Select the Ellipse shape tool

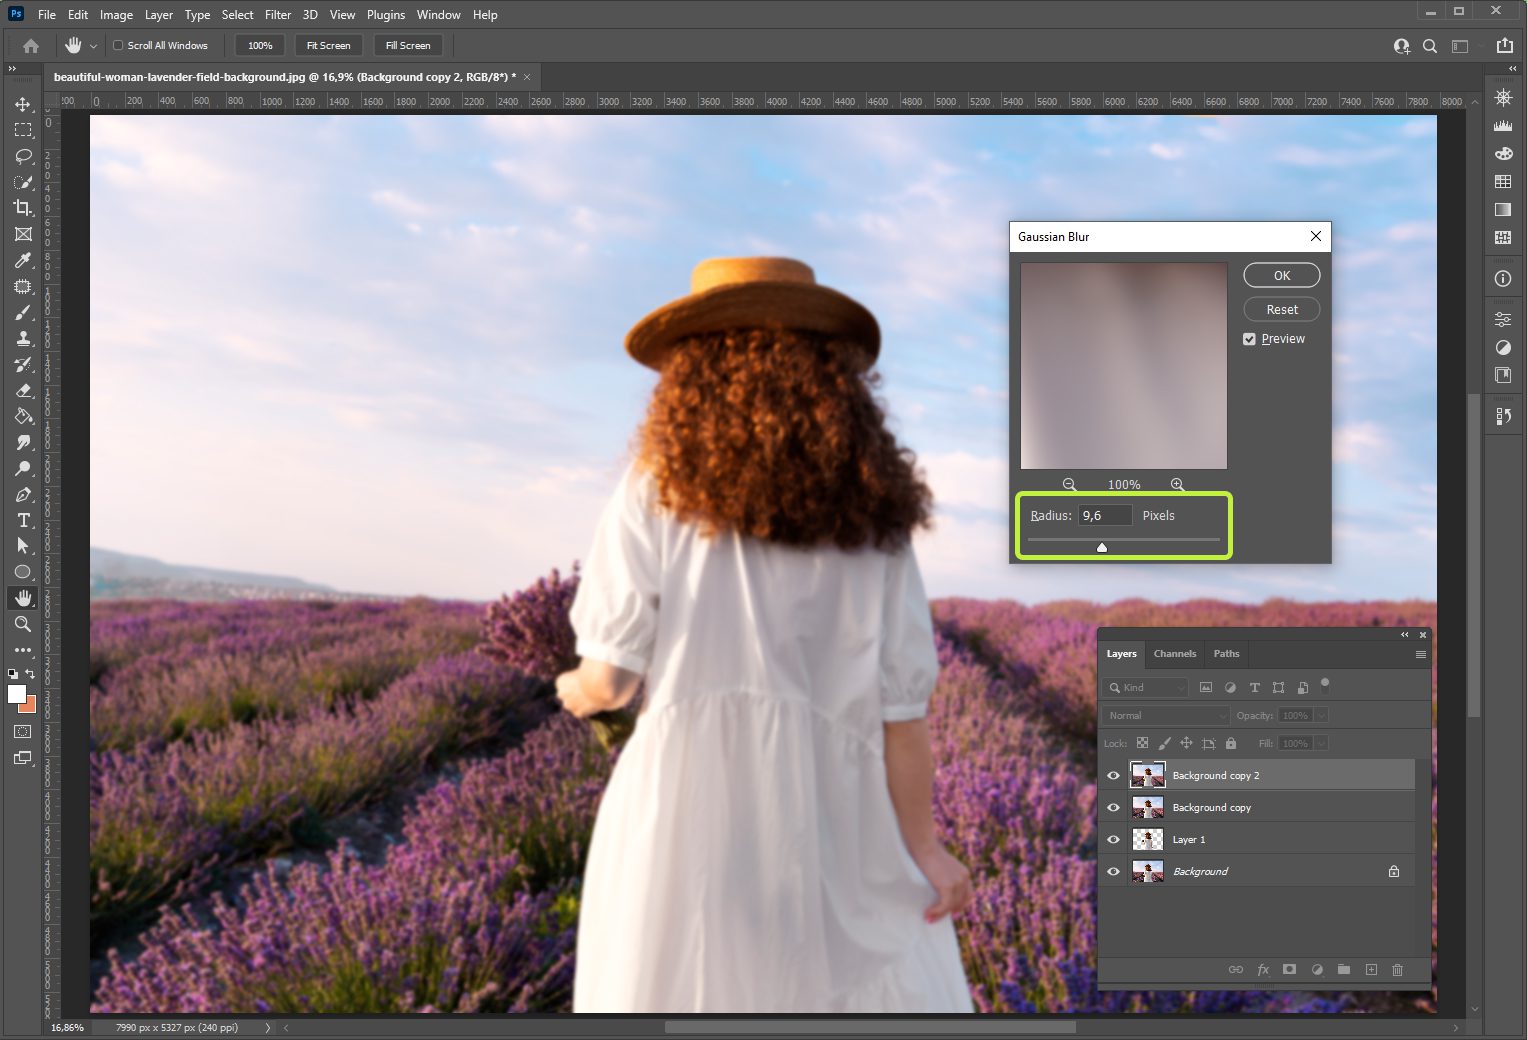[23, 572]
